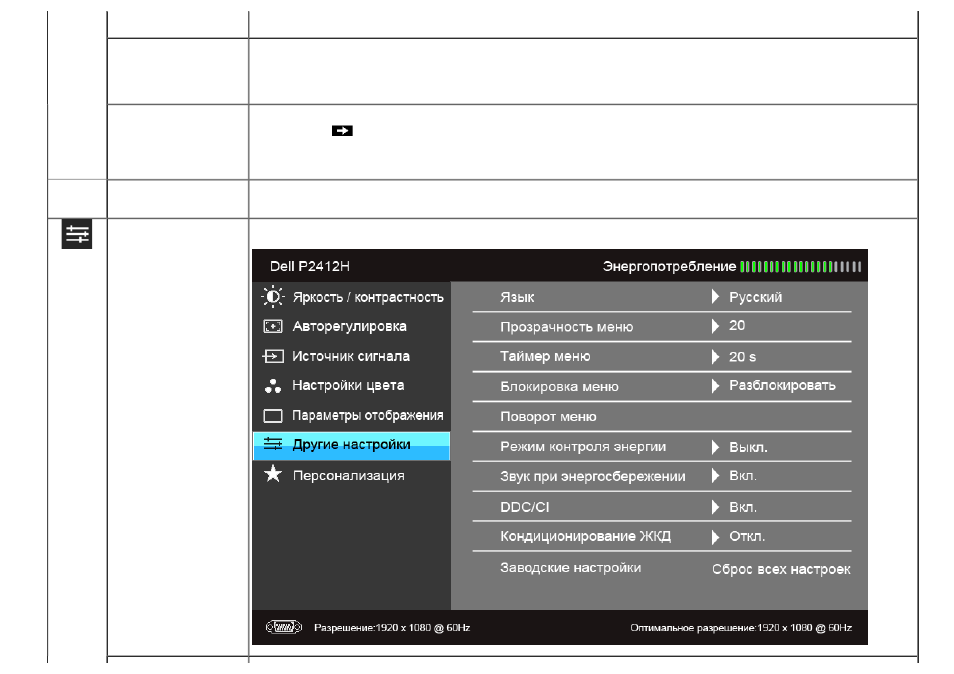Click the Энергопотребление energy bar meter

click(x=801, y=266)
